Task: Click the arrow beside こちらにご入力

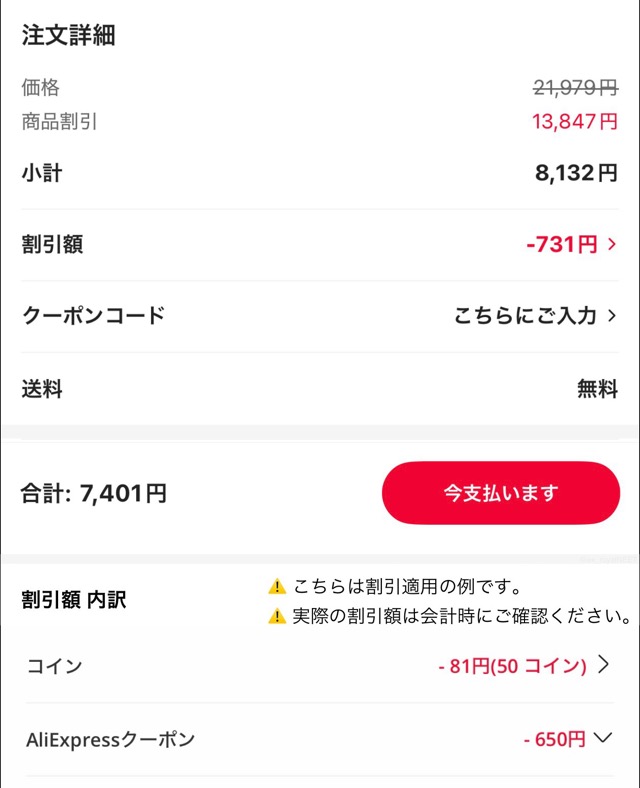Action: click(x=612, y=316)
